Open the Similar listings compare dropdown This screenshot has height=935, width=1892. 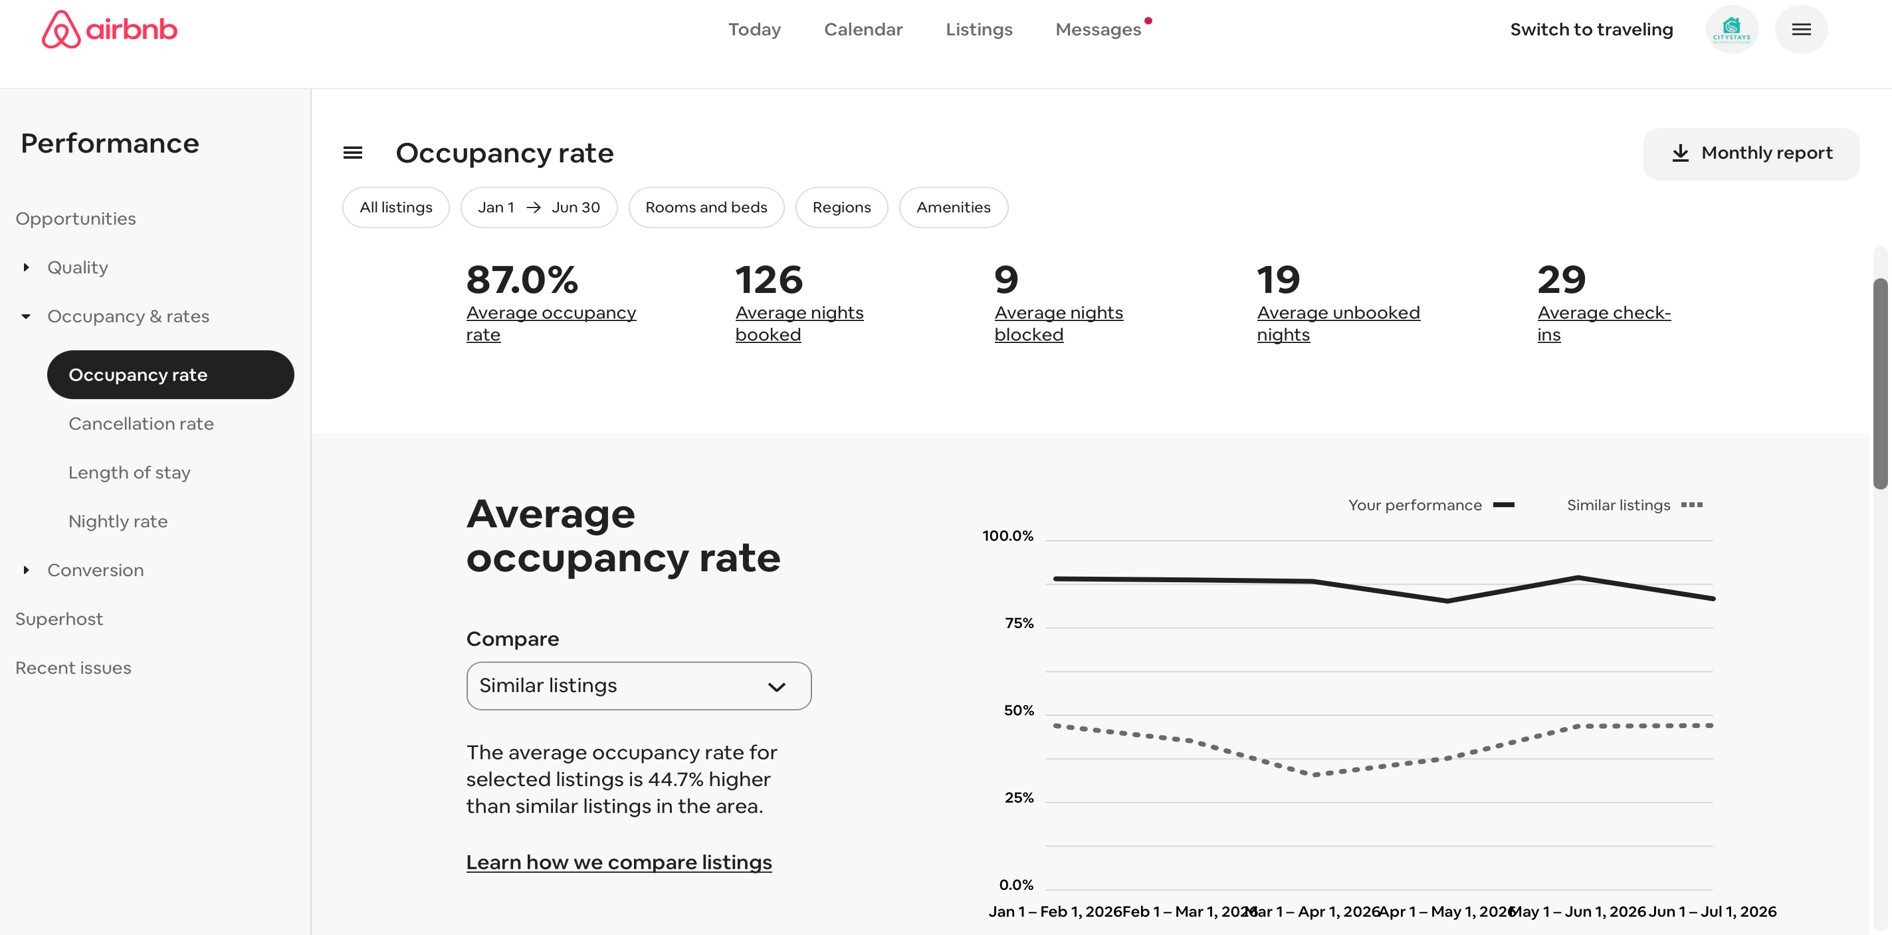tap(639, 686)
